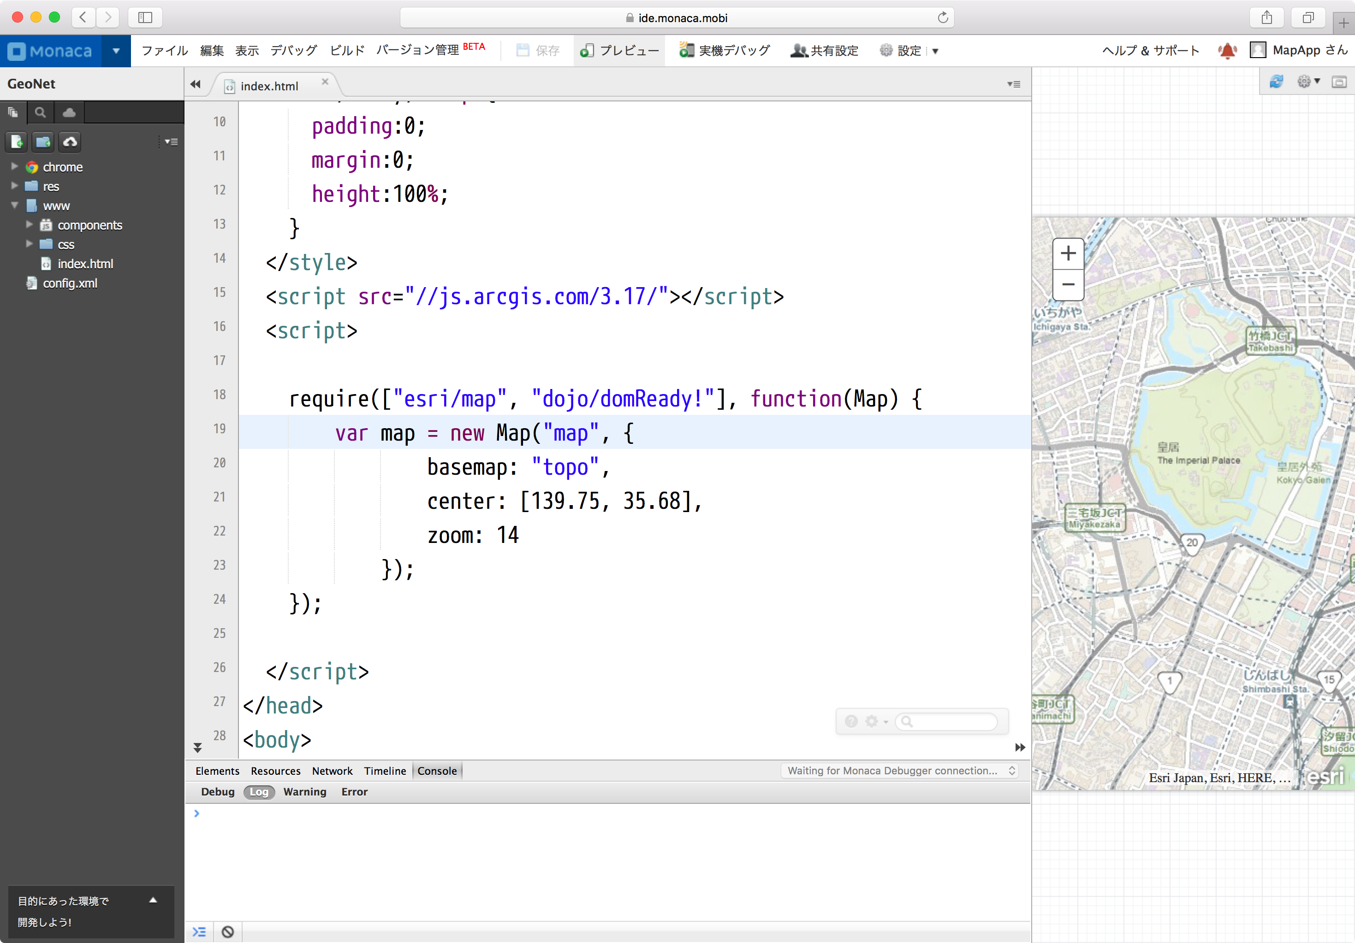Screen dimensions: 1355x943
Task: Click the editor search help icon
Action: pos(851,722)
